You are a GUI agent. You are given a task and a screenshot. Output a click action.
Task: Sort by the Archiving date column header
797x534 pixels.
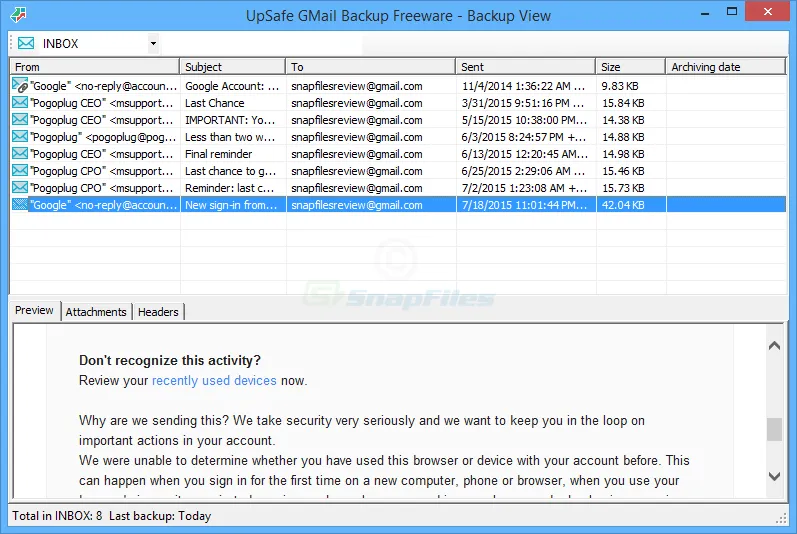pyautogui.click(x=726, y=67)
